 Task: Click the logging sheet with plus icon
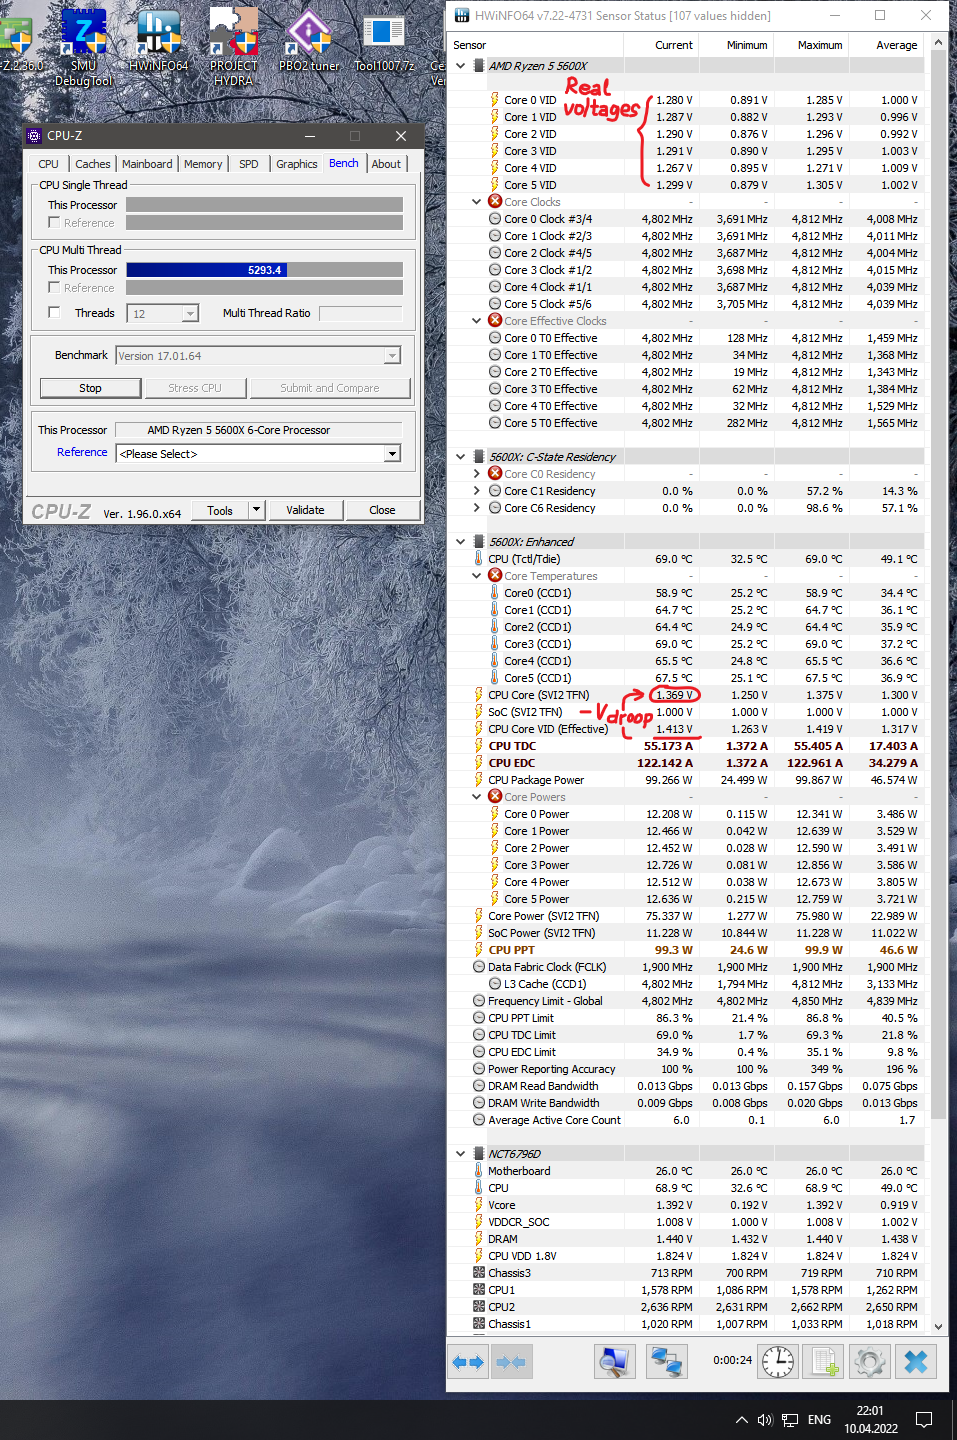coord(824,1362)
